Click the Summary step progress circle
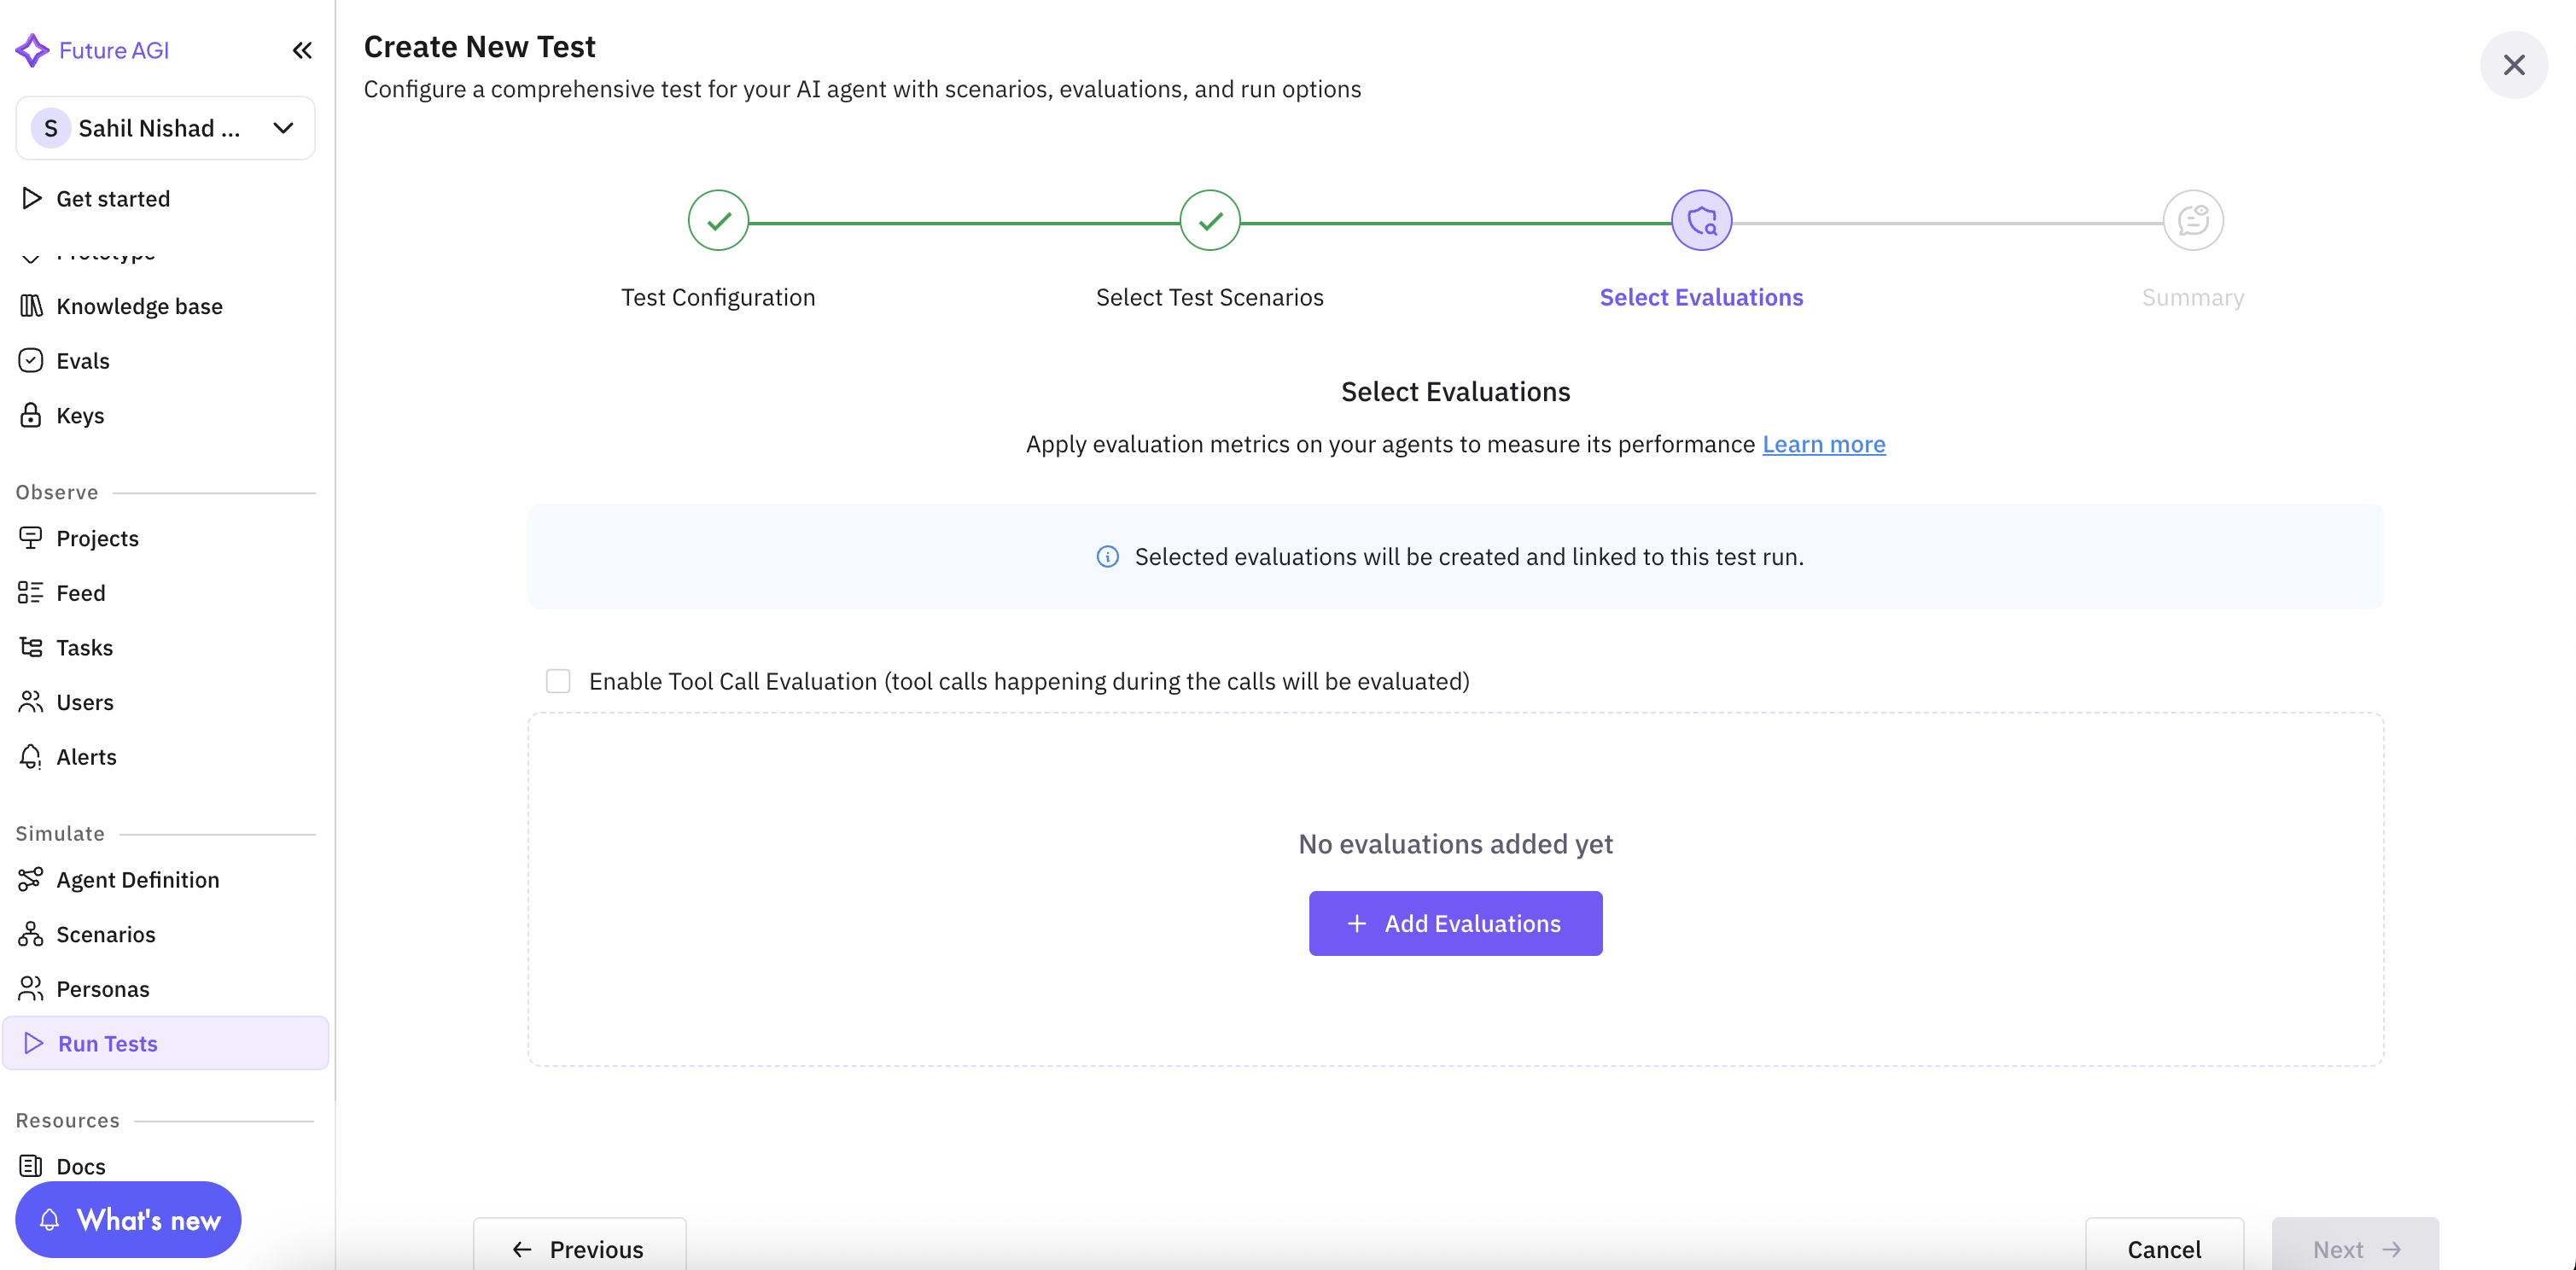This screenshot has height=1270, width=2576. [2193, 220]
